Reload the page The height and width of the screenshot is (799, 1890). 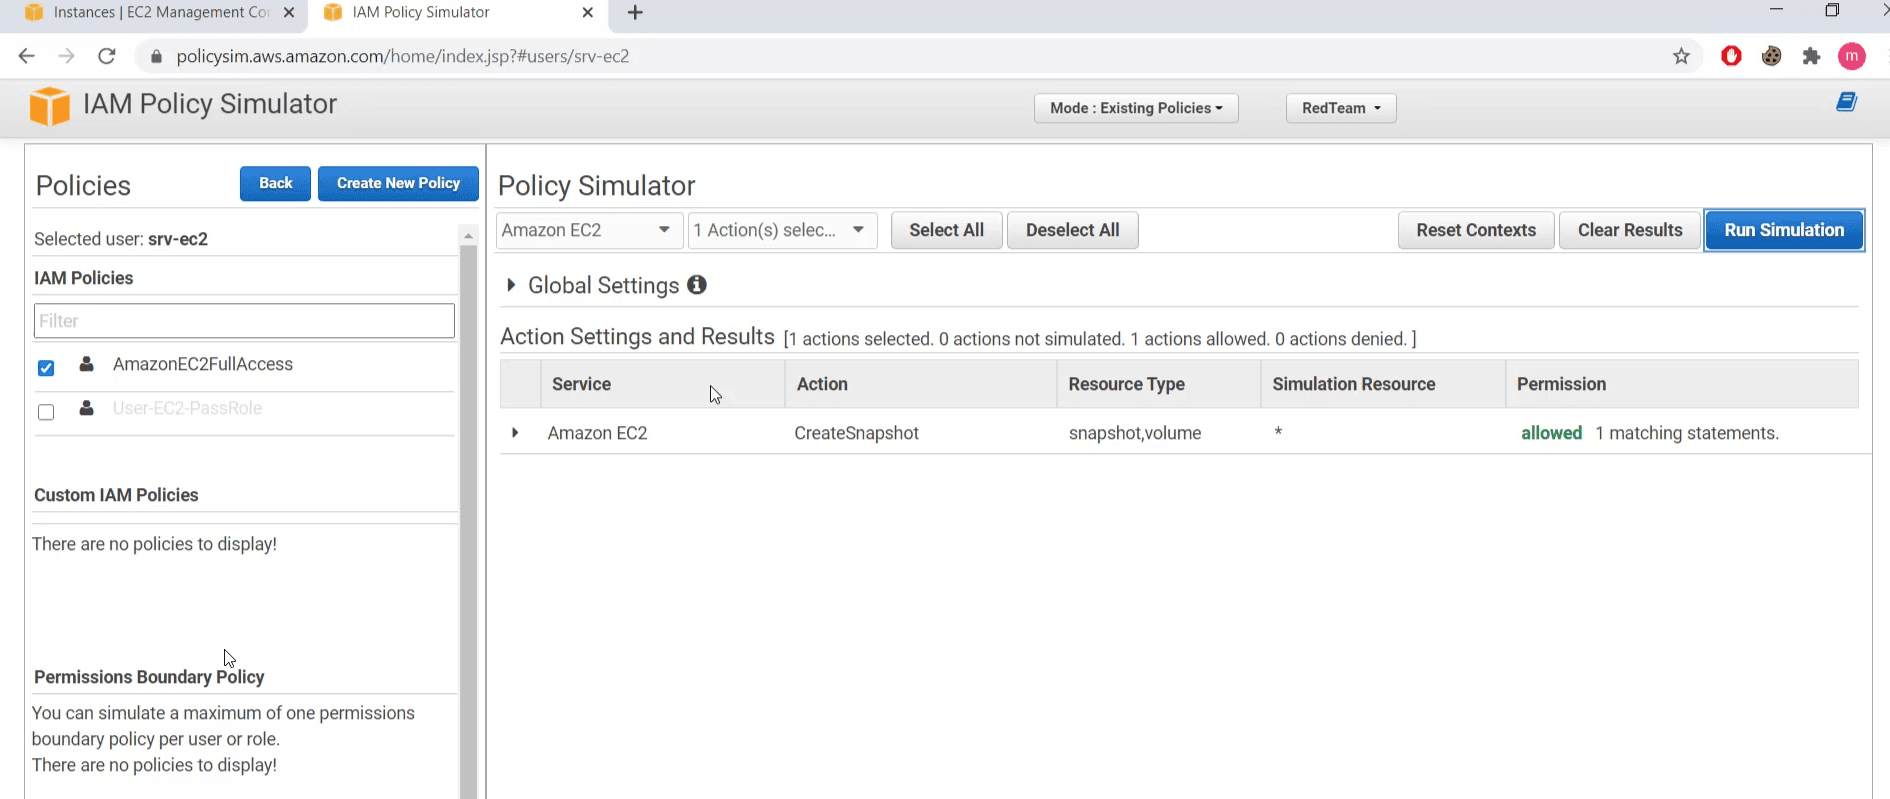coord(107,56)
